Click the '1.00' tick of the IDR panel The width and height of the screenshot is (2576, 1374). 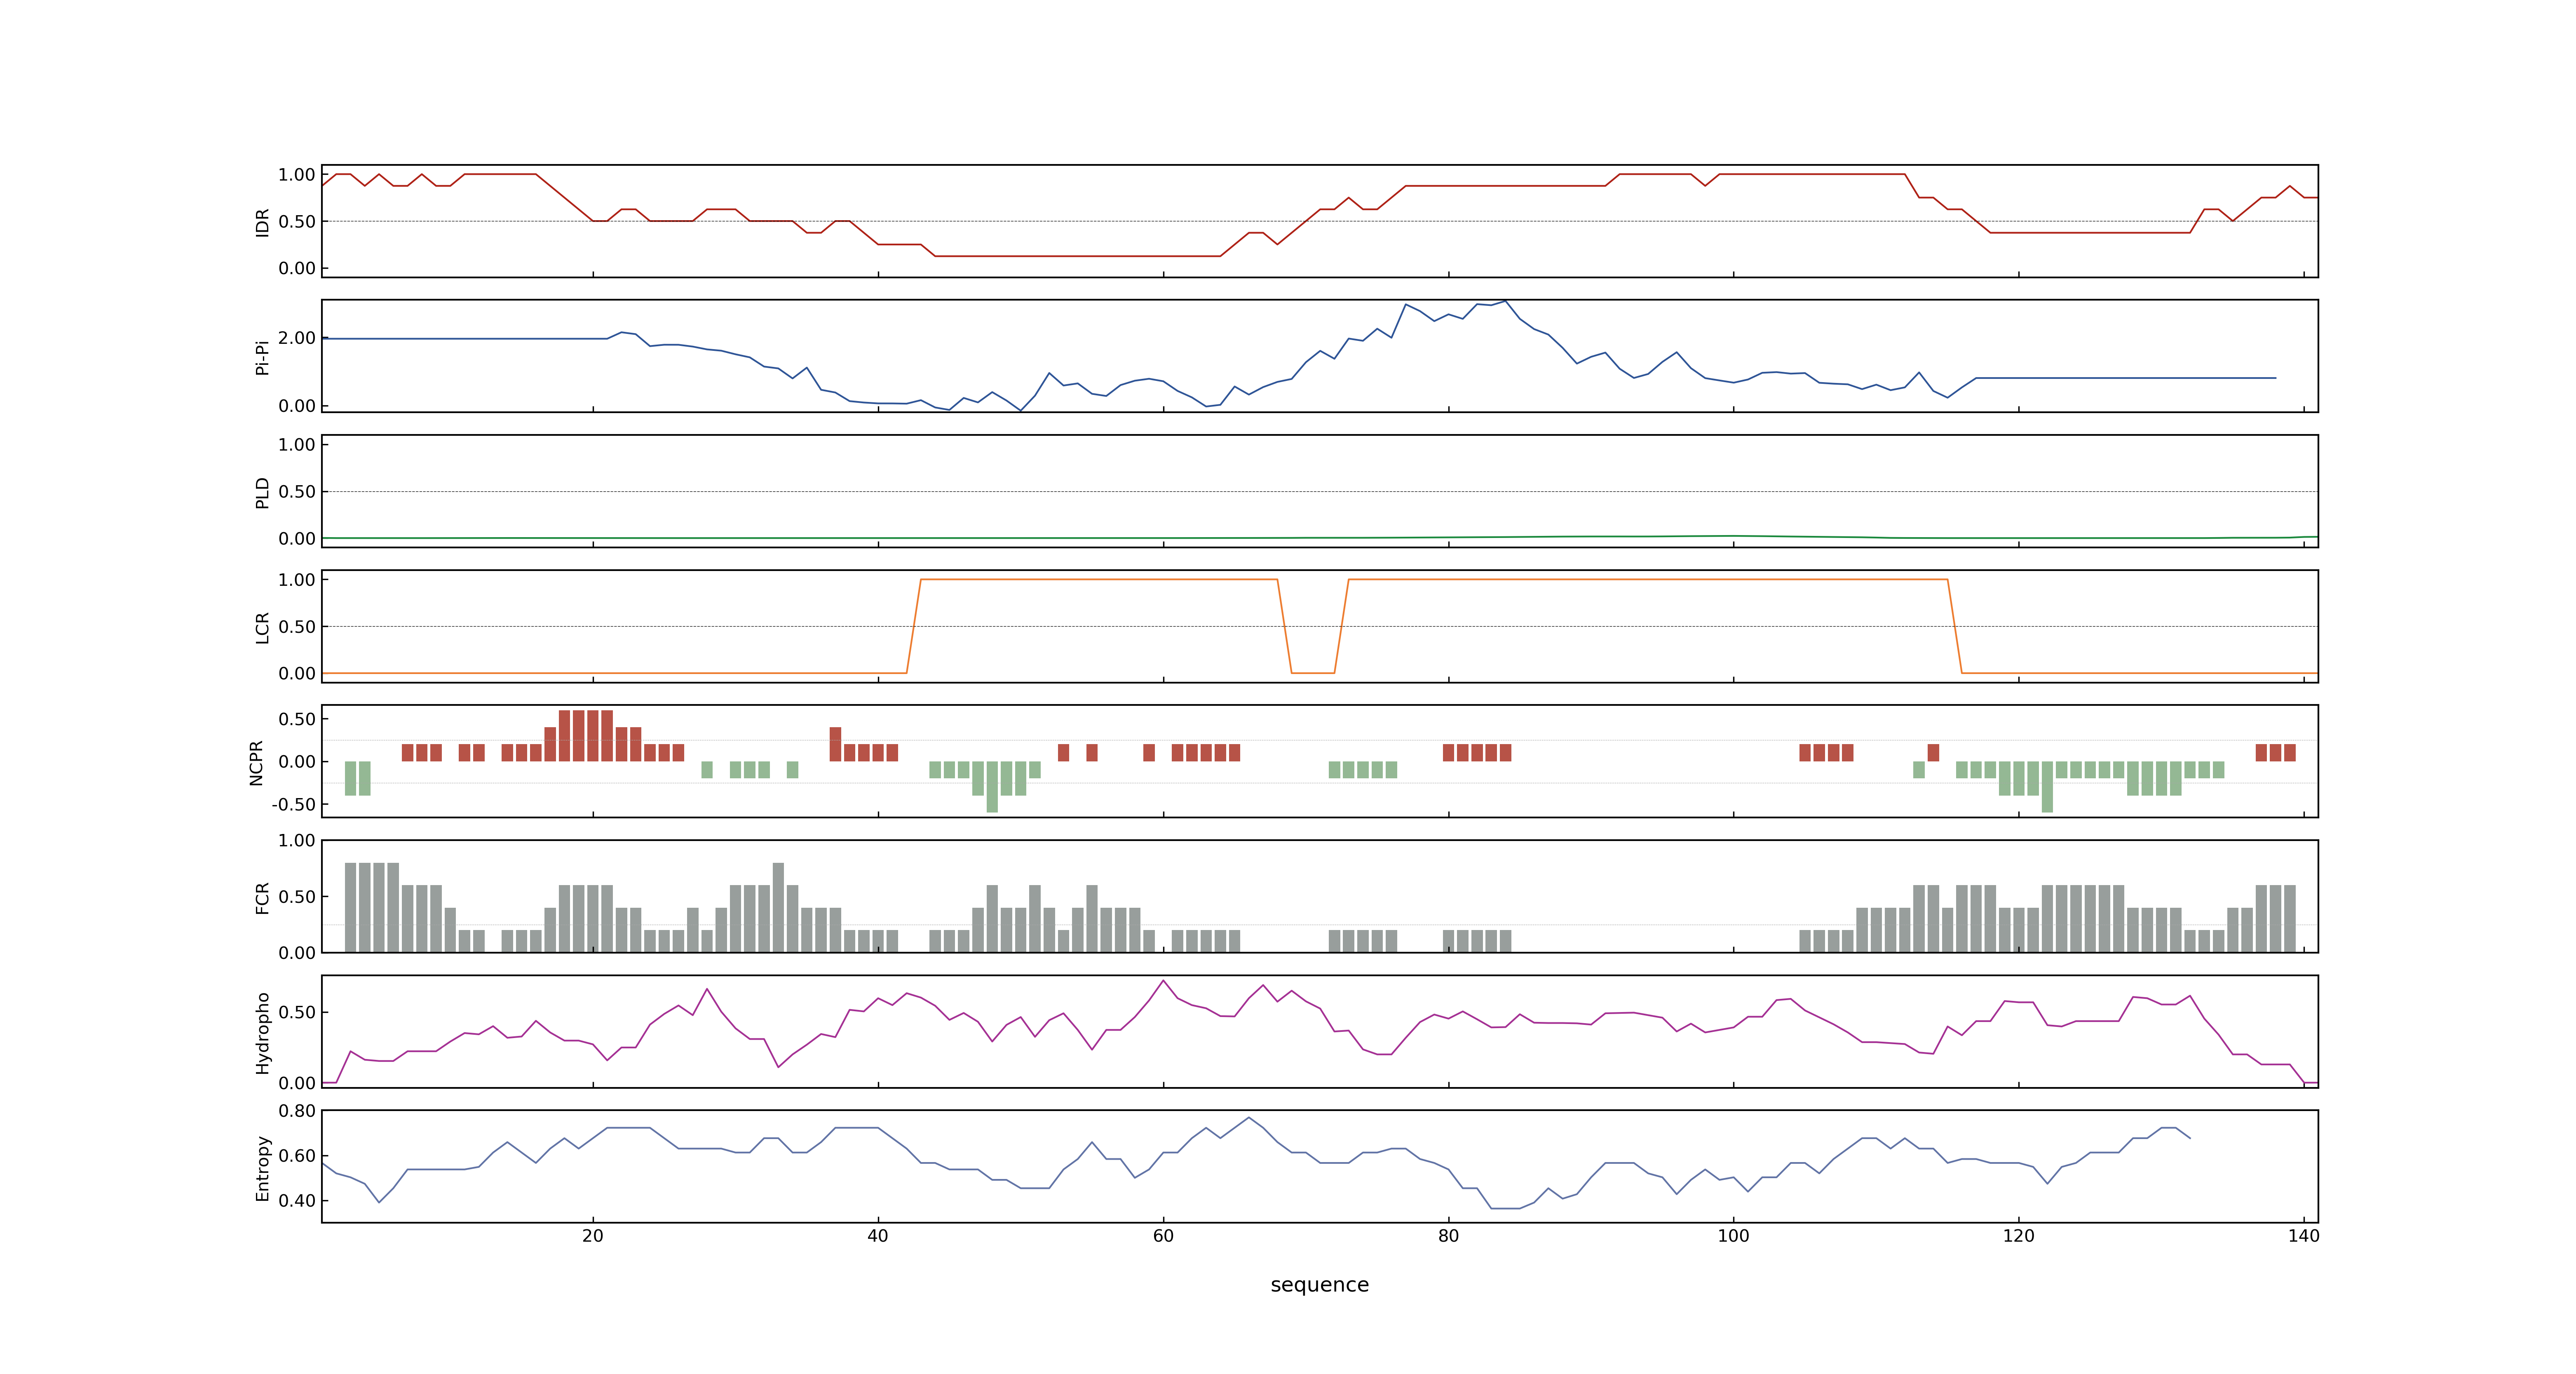tap(297, 175)
